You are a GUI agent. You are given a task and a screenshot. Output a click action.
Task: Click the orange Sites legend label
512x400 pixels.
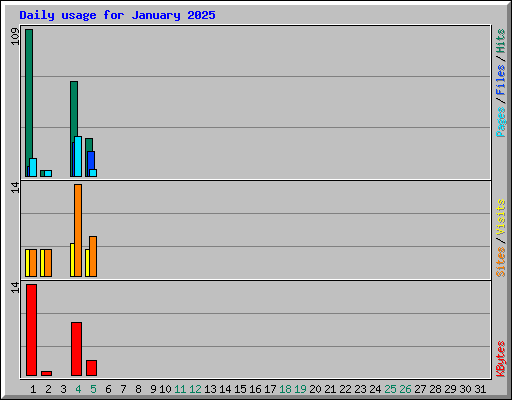500,262
